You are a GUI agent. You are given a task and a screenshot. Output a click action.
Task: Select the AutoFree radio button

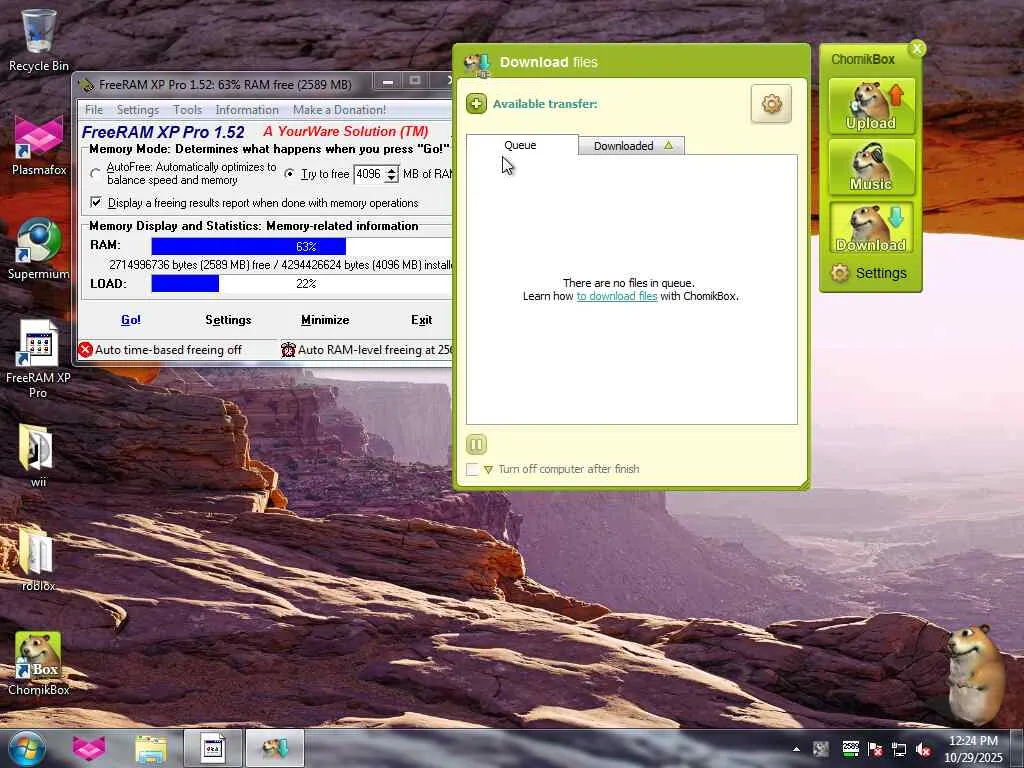point(96,174)
